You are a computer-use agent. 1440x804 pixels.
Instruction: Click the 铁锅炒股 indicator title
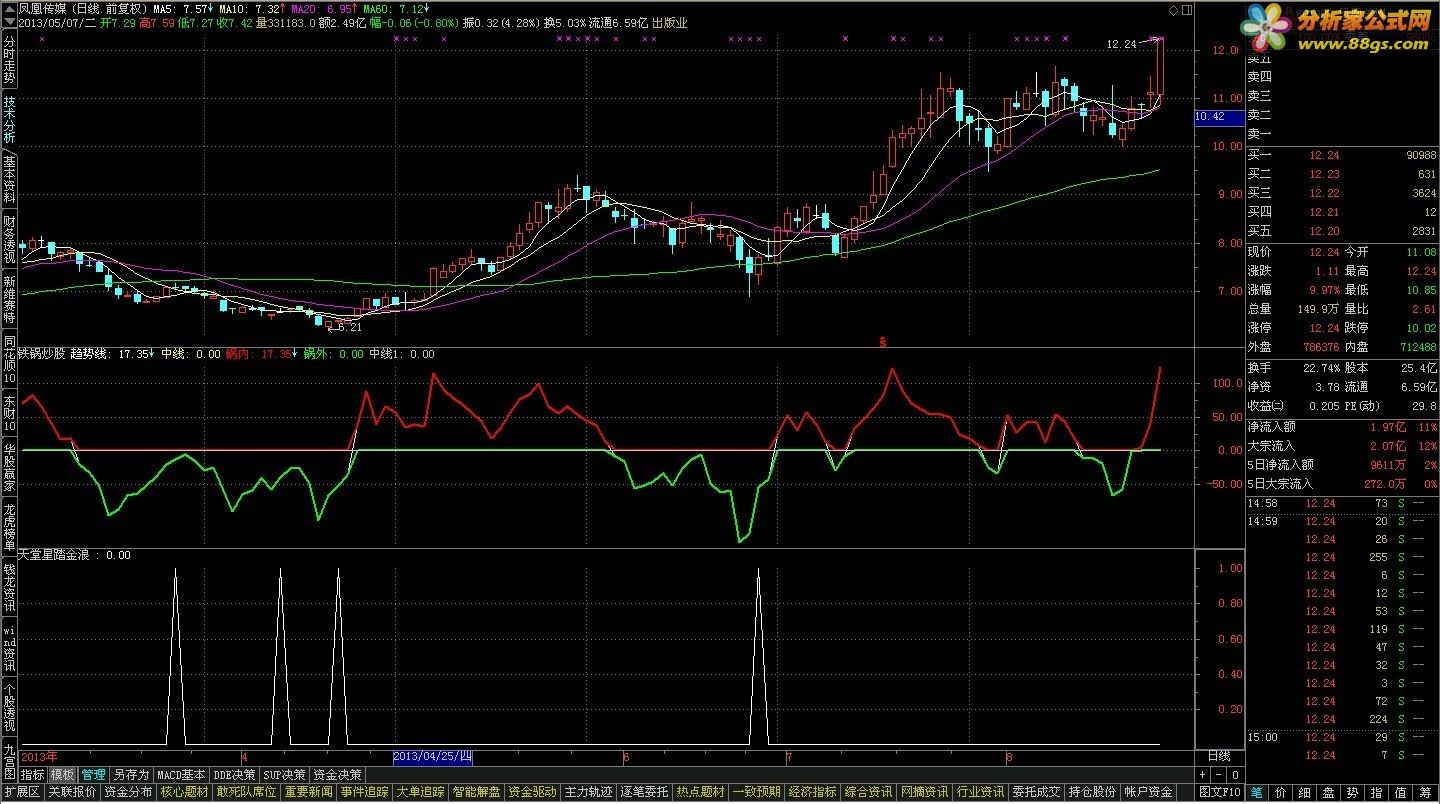[42, 353]
